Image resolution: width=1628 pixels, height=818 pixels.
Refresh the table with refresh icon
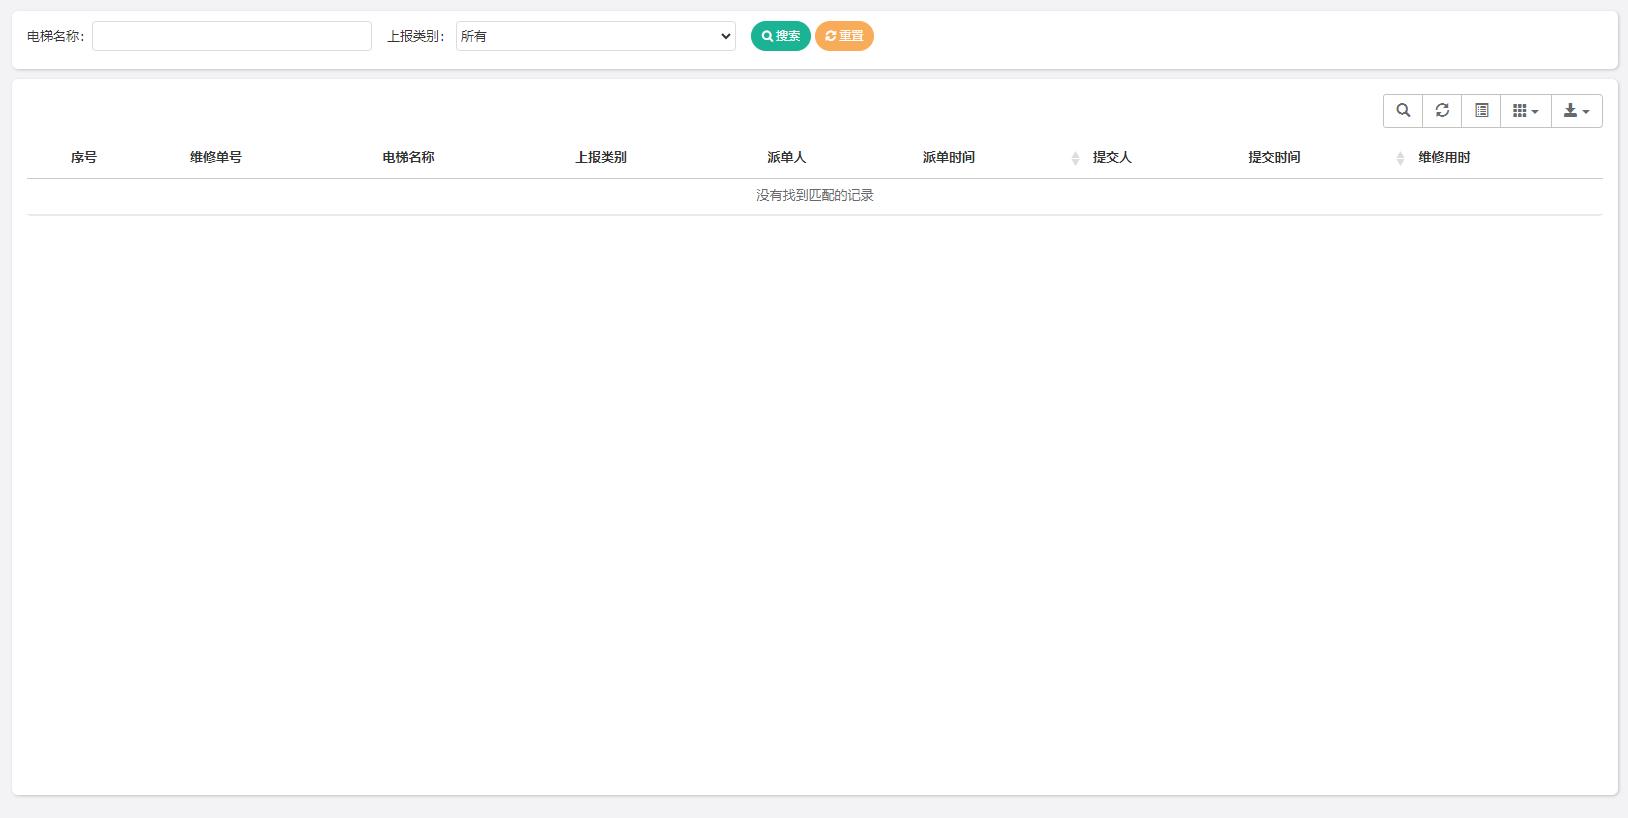[x=1442, y=111]
